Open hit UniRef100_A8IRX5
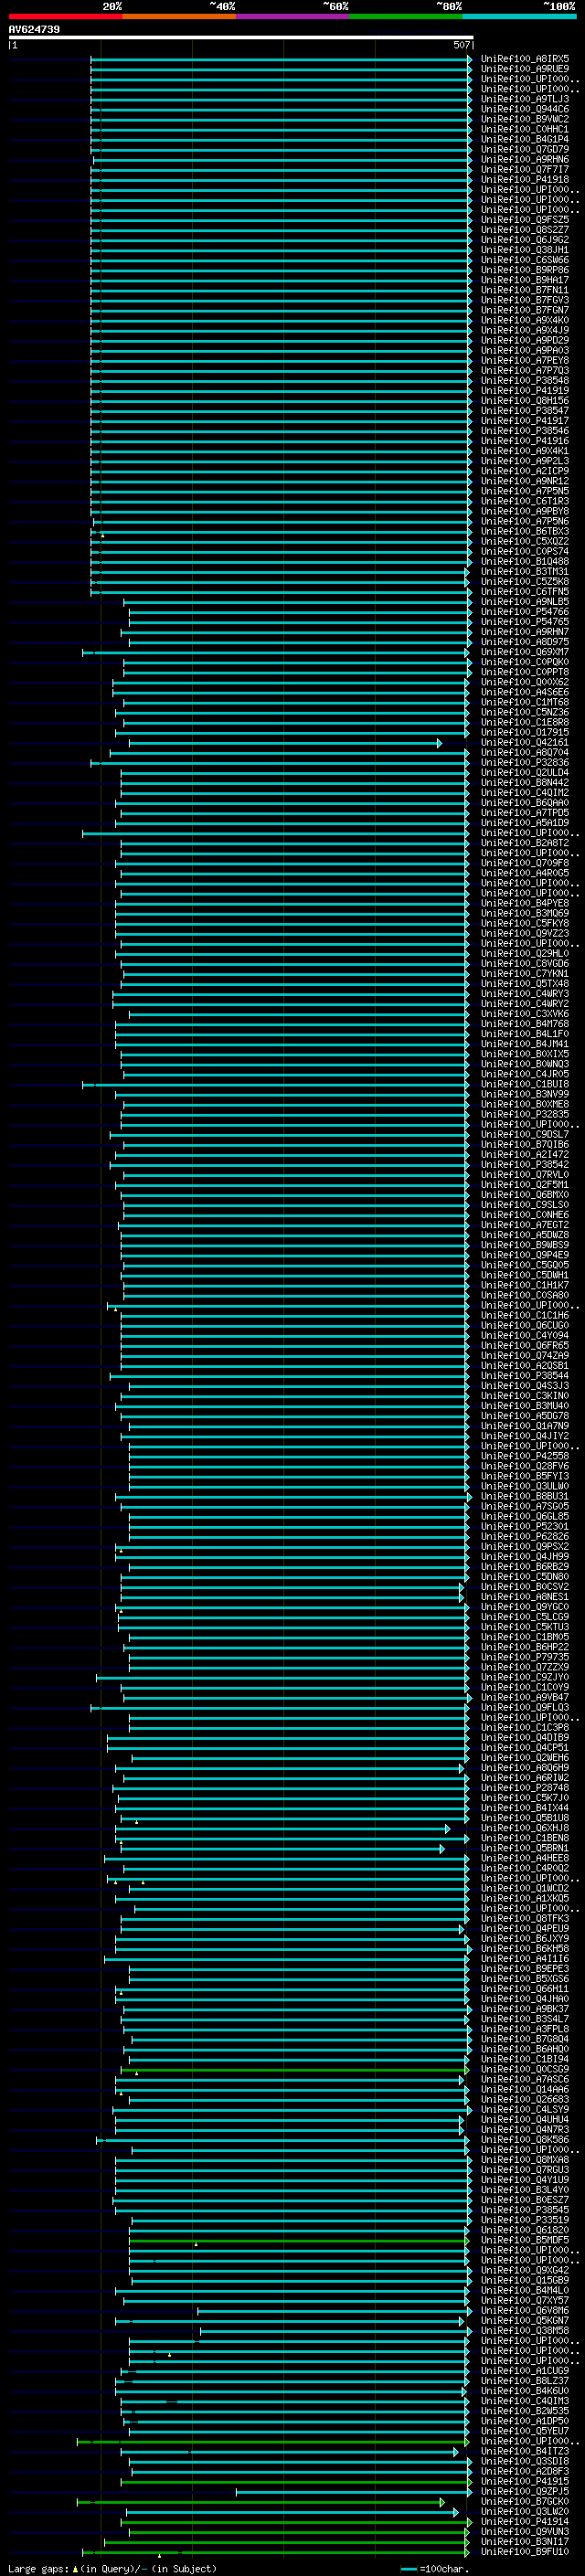Screen dimensions: 585x2576 coord(524,59)
